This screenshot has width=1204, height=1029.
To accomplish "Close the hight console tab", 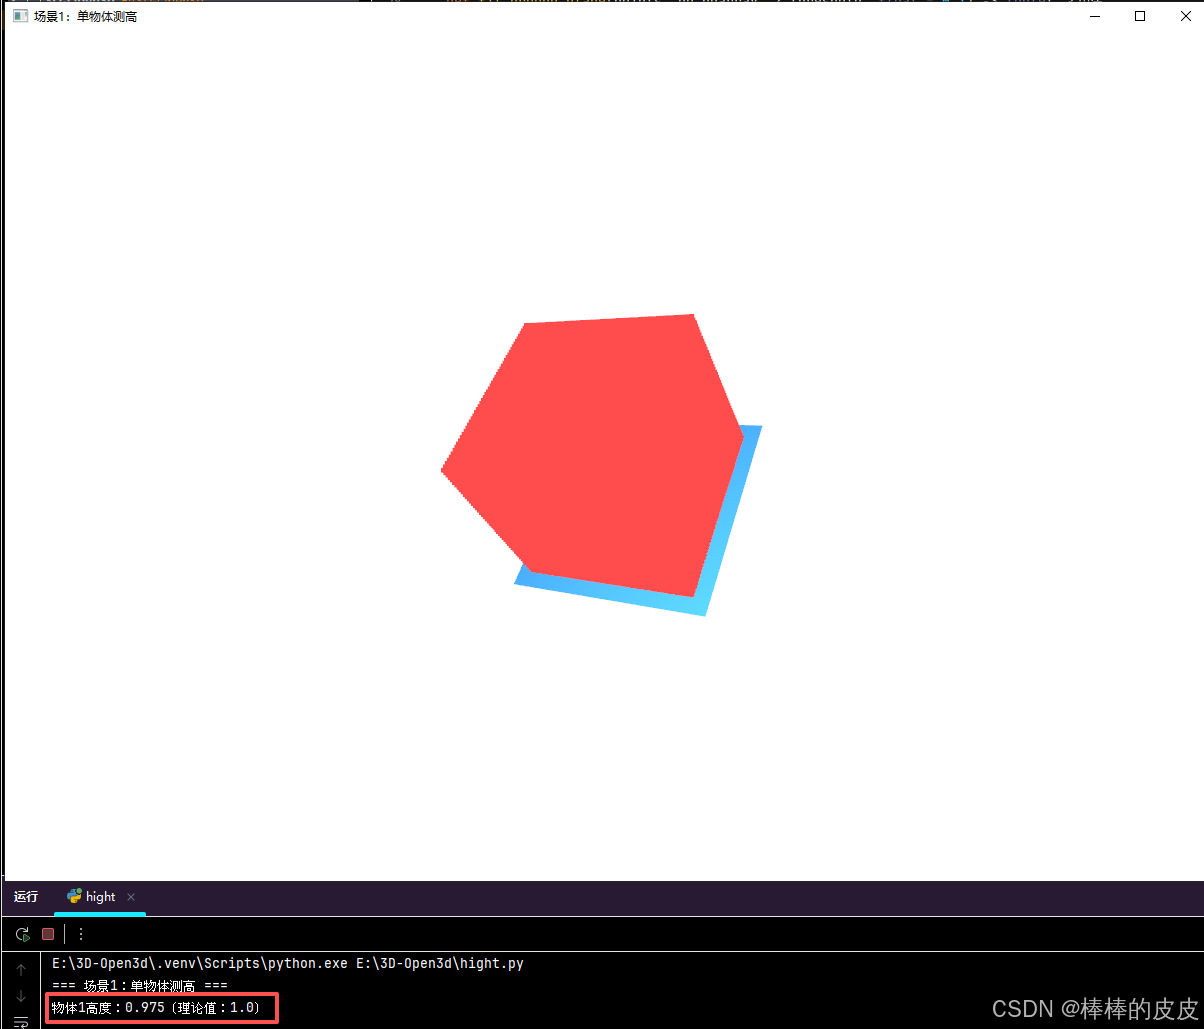I will pos(131,896).
